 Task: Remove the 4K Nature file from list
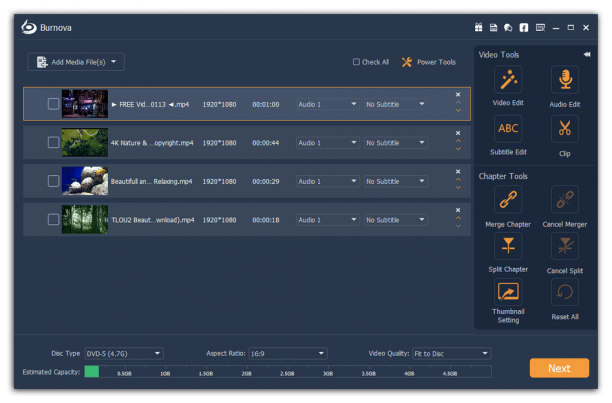point(458,133)
